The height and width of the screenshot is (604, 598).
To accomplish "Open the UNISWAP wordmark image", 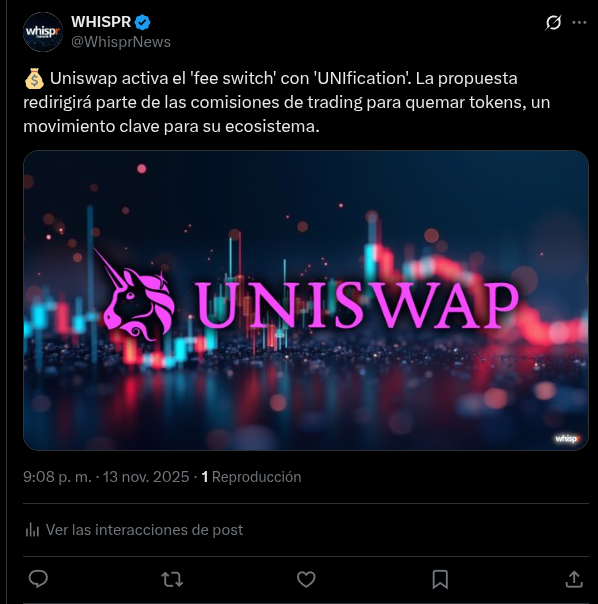I will (358, 305).
